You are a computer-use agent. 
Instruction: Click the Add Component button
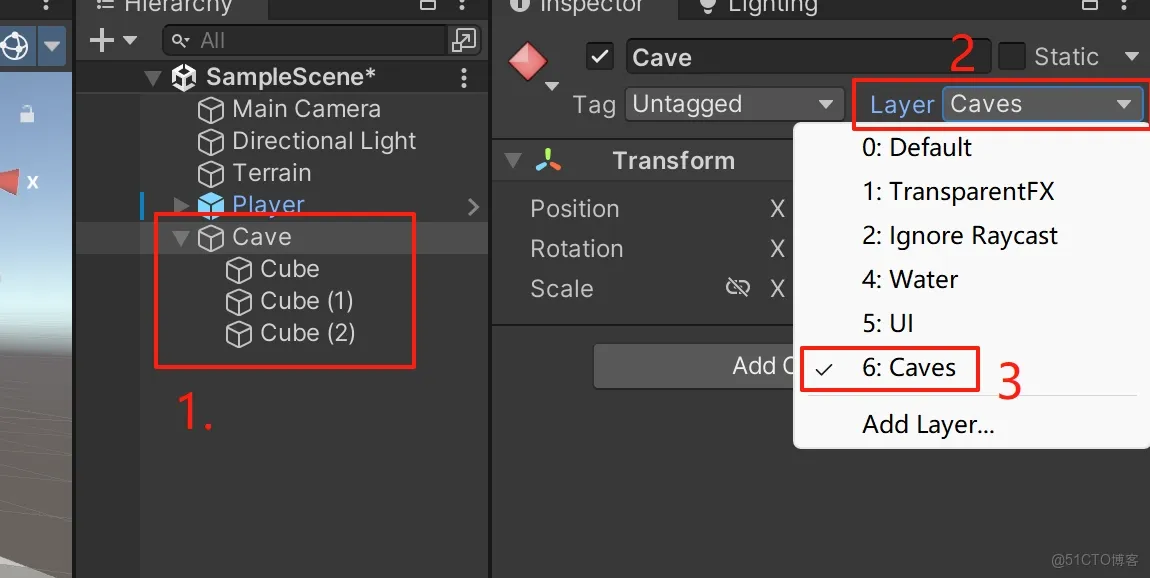pos(700,366)
